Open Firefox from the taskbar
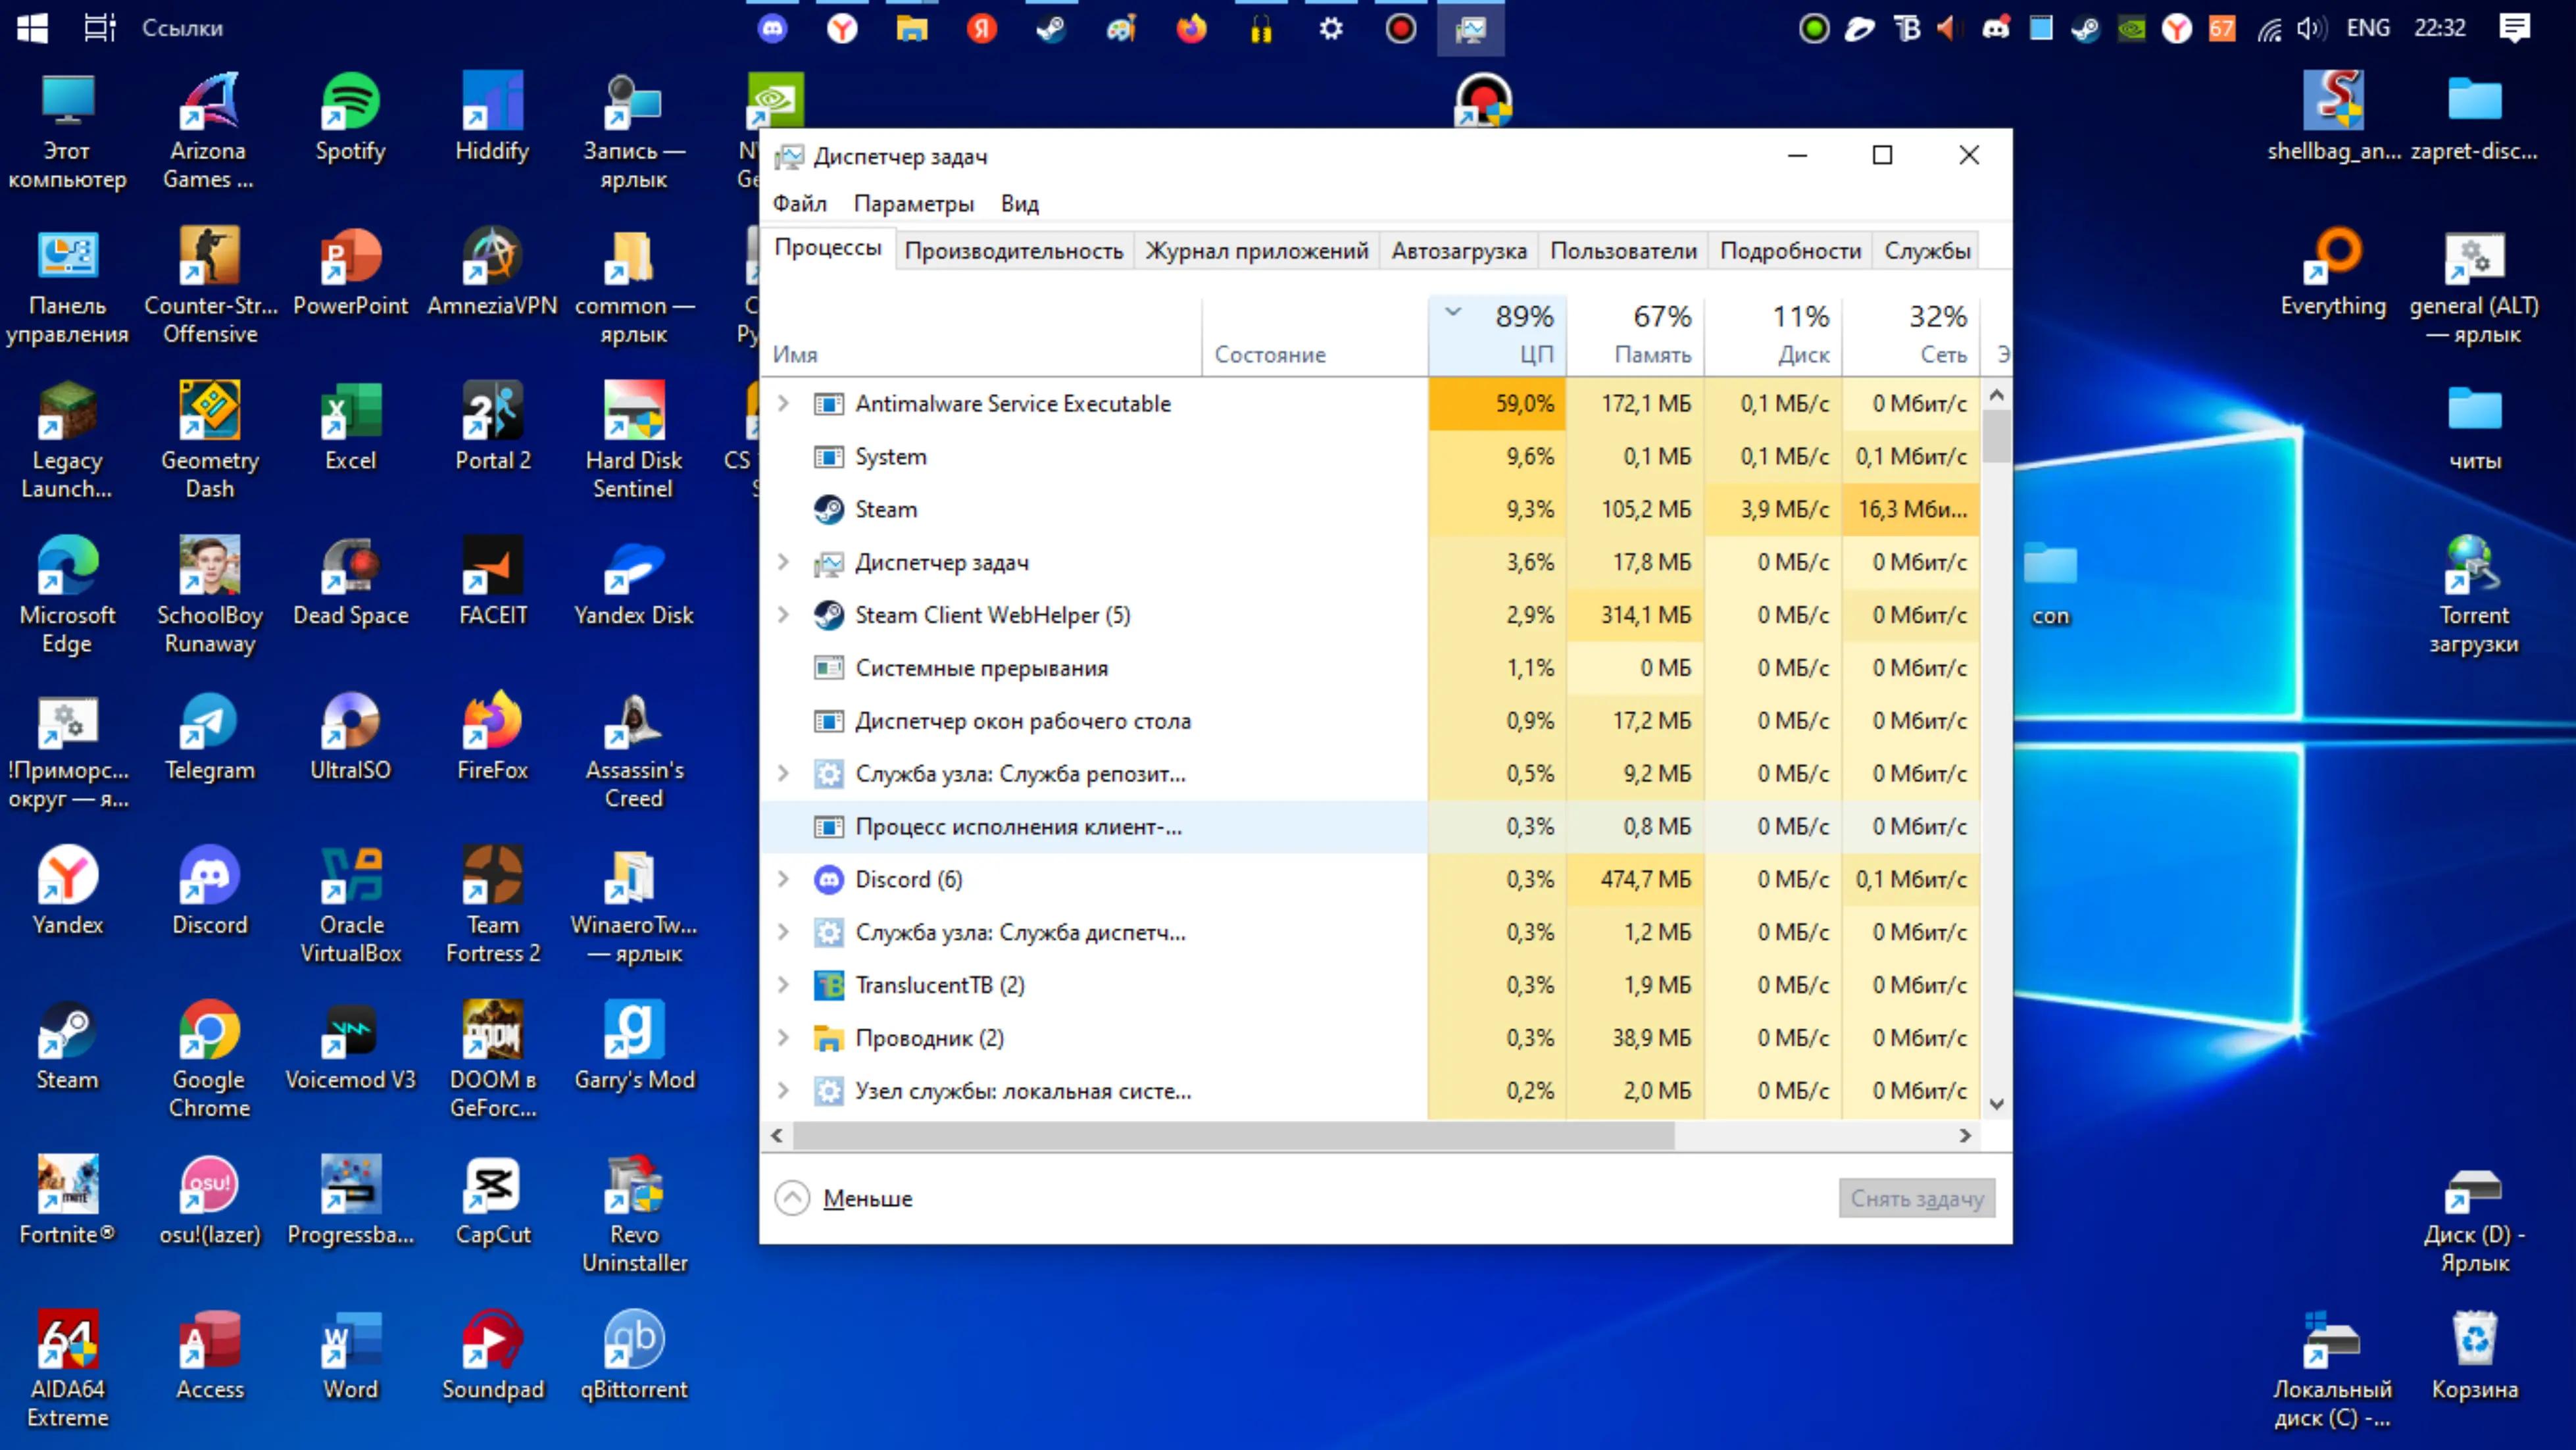Image resolution: width=2576 pixels, height=1450 pixels. tap(1191, 28)
